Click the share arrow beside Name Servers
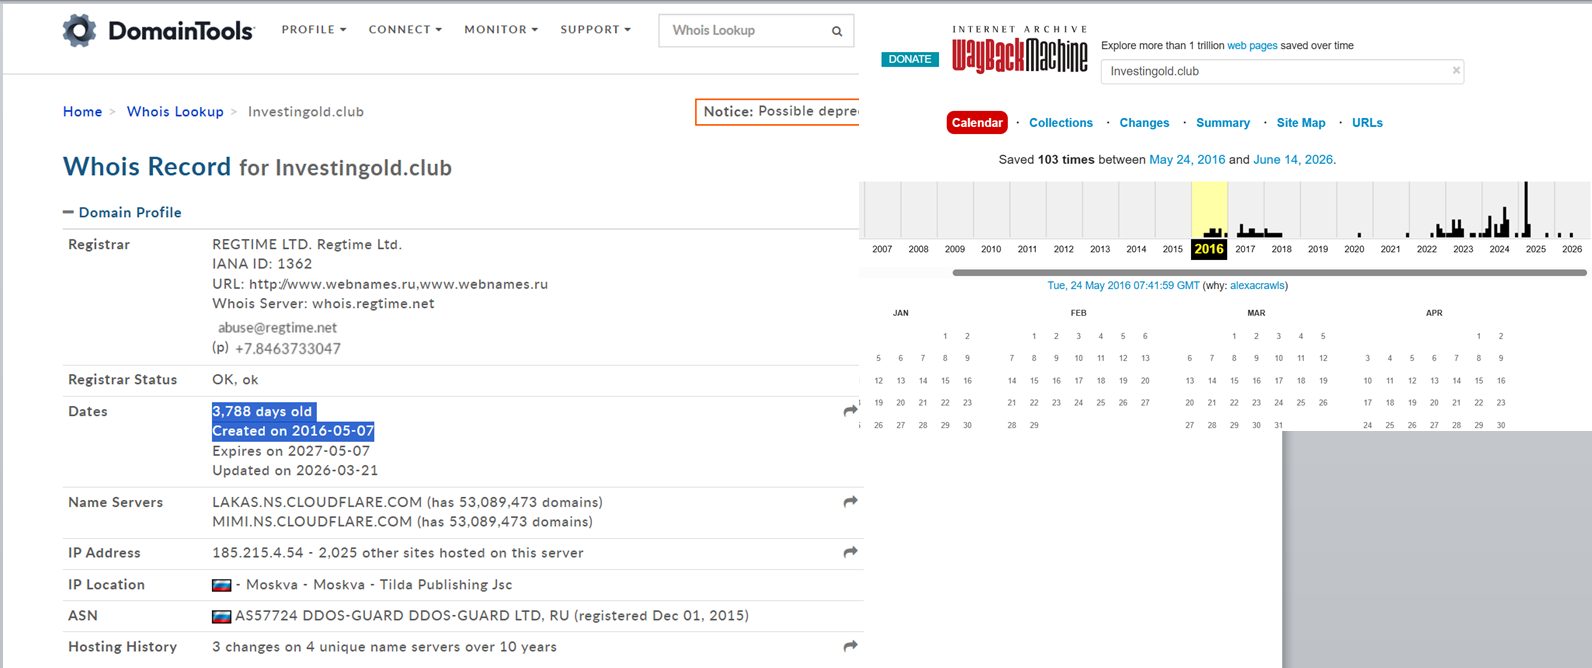Viewport: 1592px width, 668px height. (850, 502)
